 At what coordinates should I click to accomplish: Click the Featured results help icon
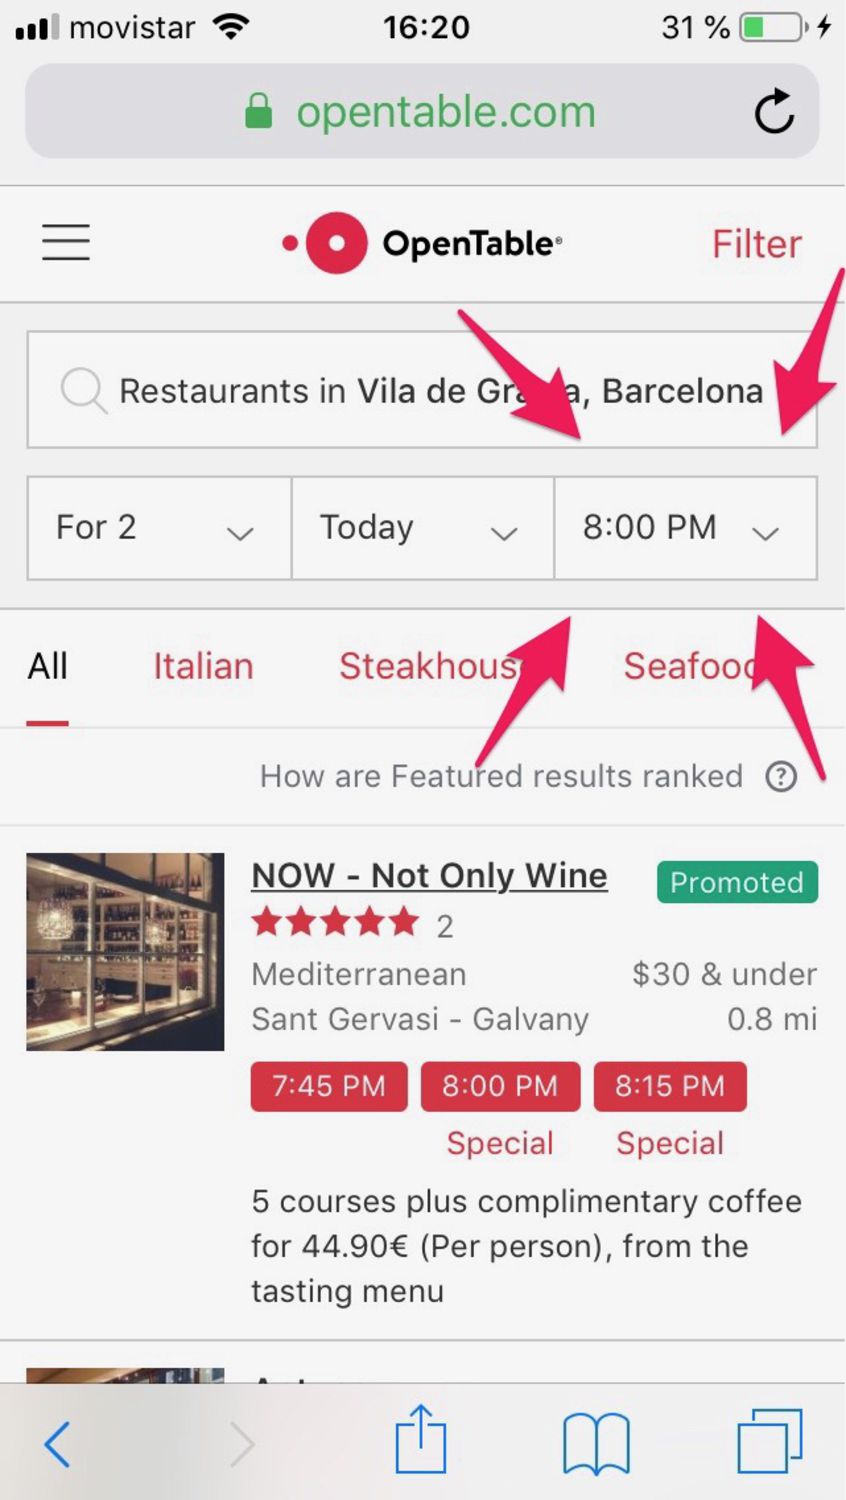[x=781, y=777]
